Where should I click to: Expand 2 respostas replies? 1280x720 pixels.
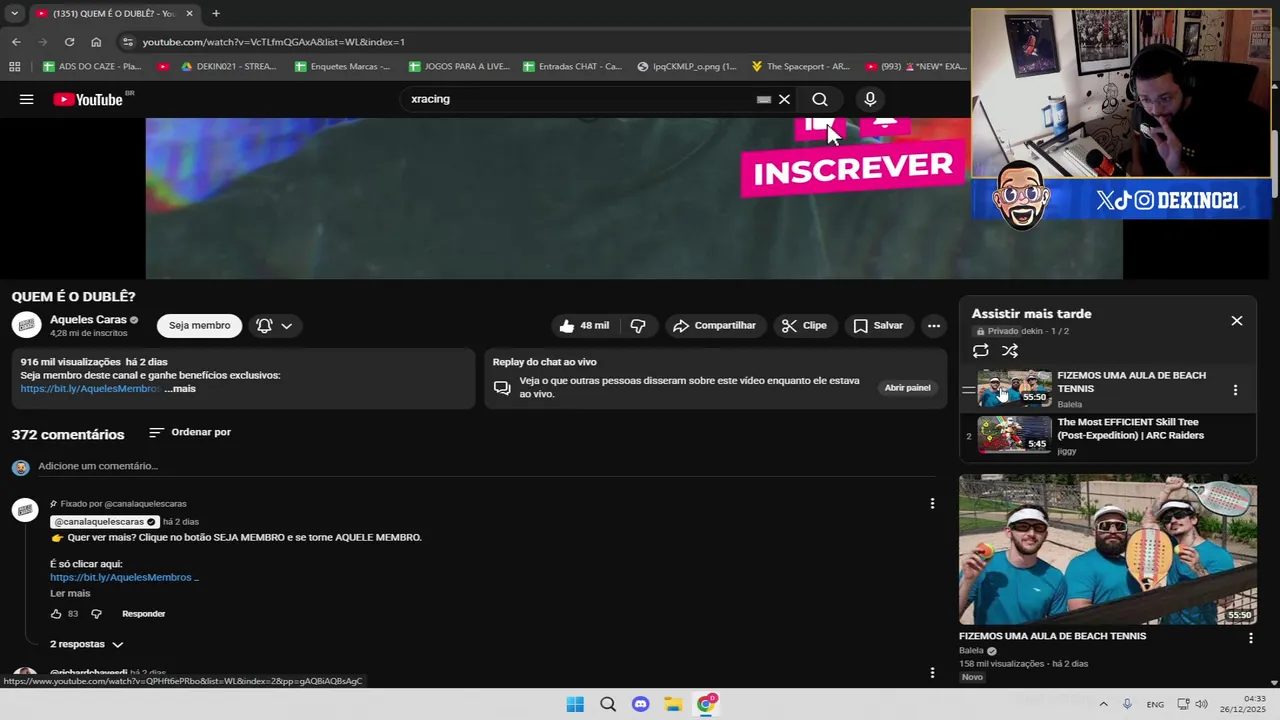87,644
